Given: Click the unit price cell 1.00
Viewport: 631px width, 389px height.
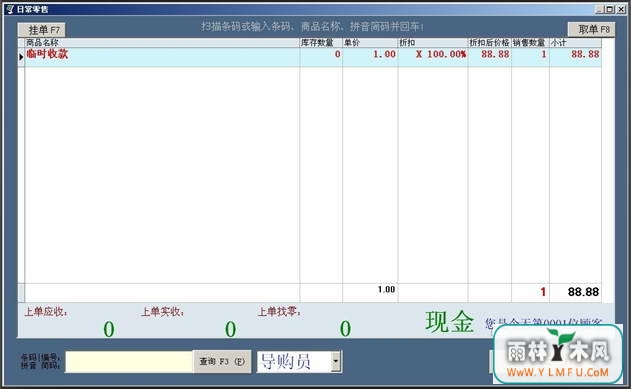Looking at the screenshot, I should click(370, 57).
